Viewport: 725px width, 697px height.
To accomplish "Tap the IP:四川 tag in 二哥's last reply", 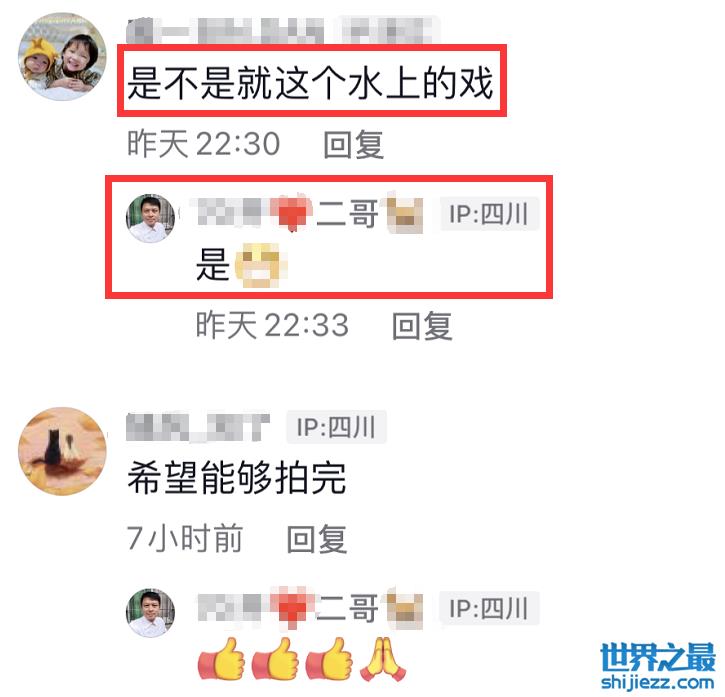I will coord(489,608).
